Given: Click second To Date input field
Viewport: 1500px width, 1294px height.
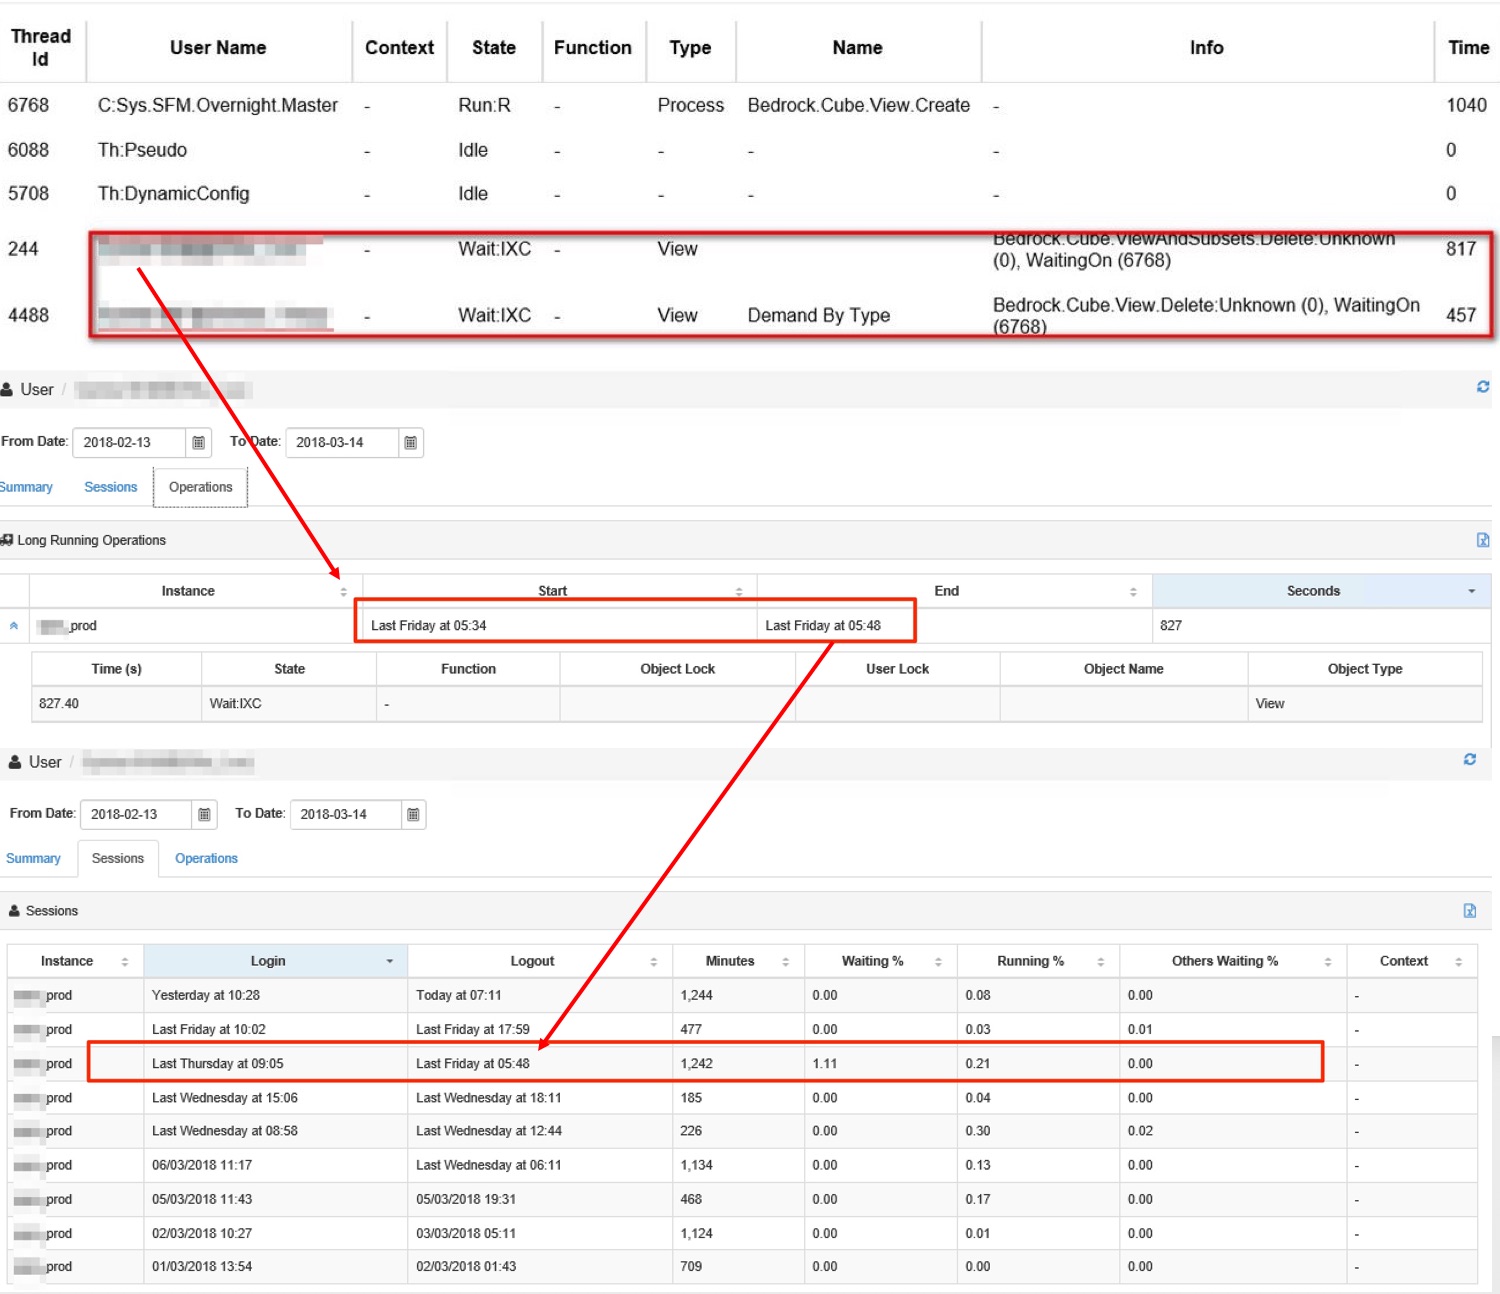Looking at the screenshot, I should point(346,814).
